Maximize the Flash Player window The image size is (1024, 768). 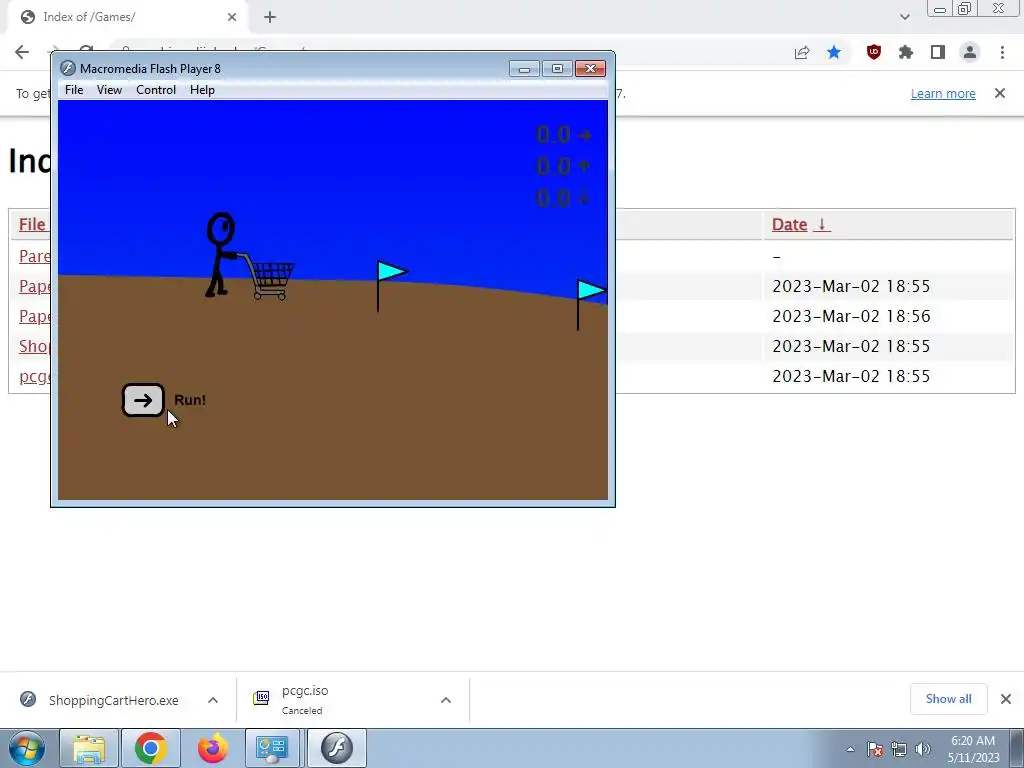[x=557, y=69]
